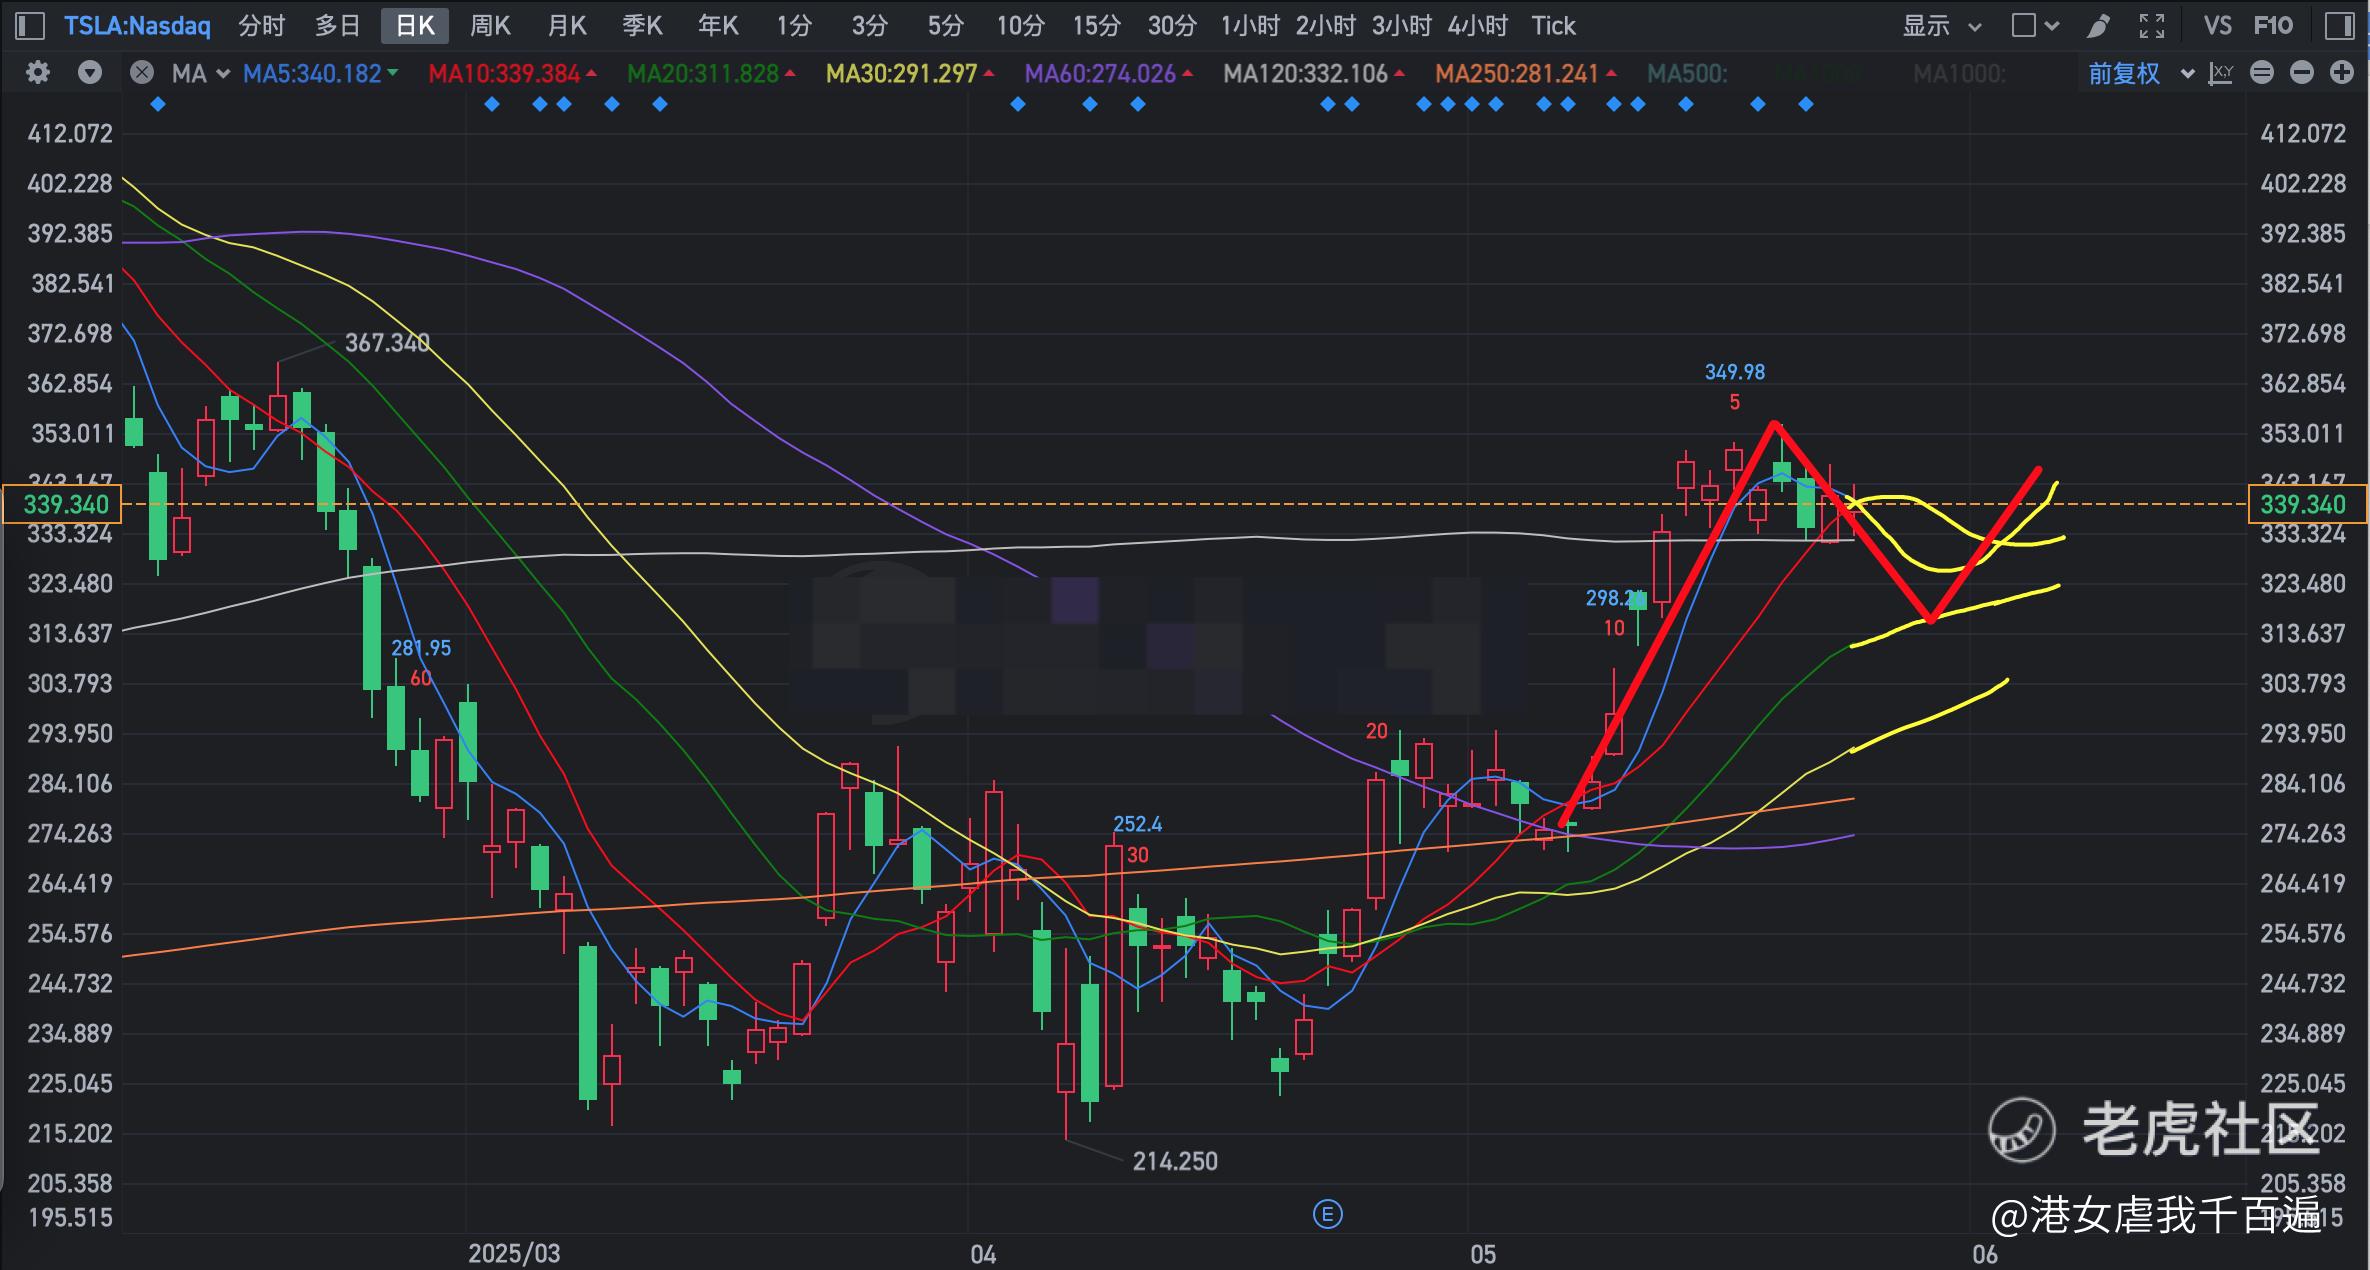
Task: Switch to the Tick chart tab
Action: (x=1554, y=25)
